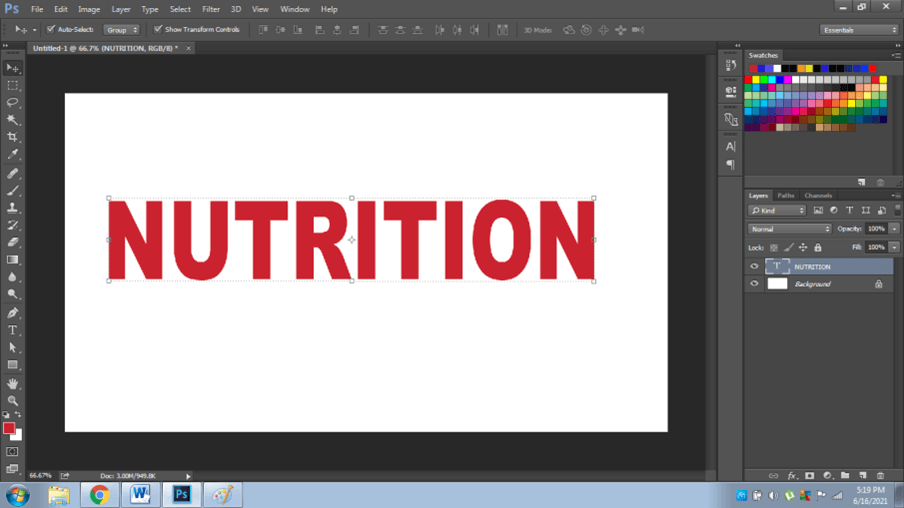Select the Horizontal Type tool
The height and width of the screenshot is (508, 904).
point(13,330)
